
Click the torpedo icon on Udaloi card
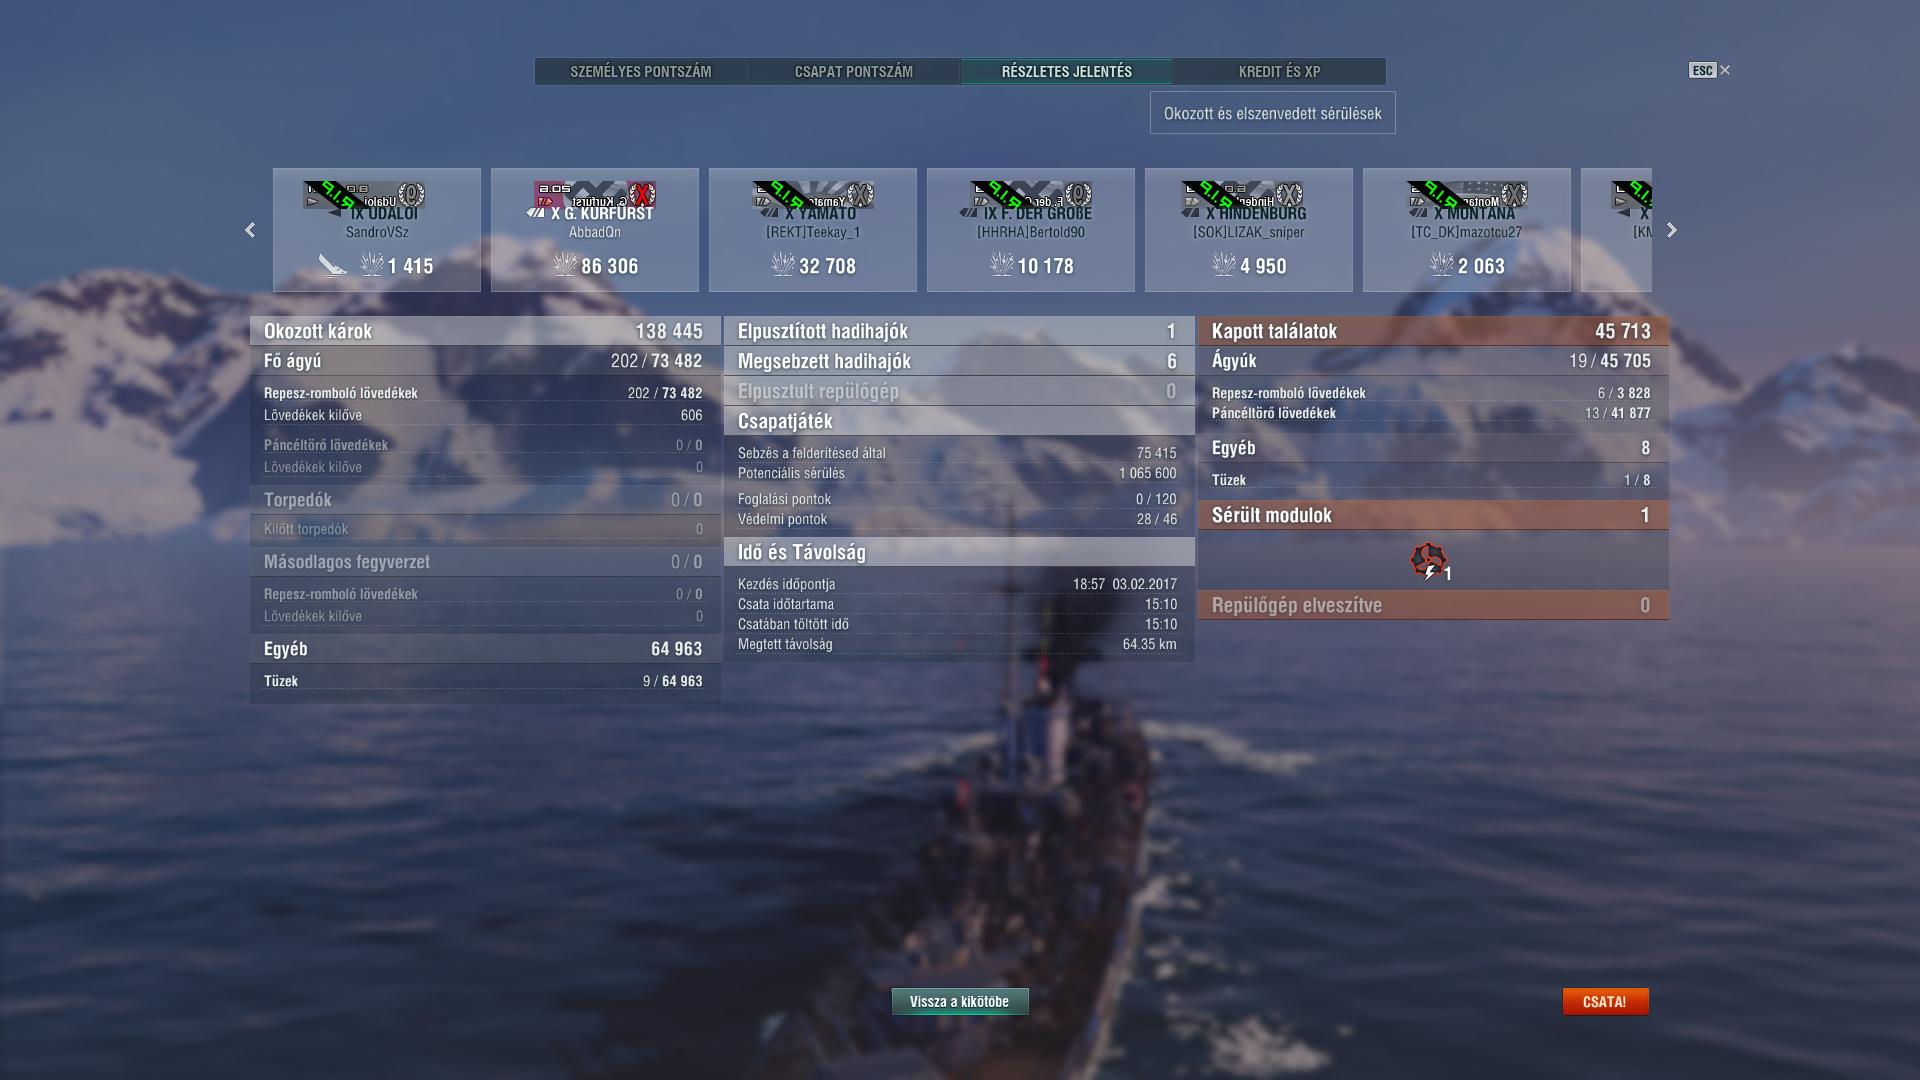click(333, 265)
